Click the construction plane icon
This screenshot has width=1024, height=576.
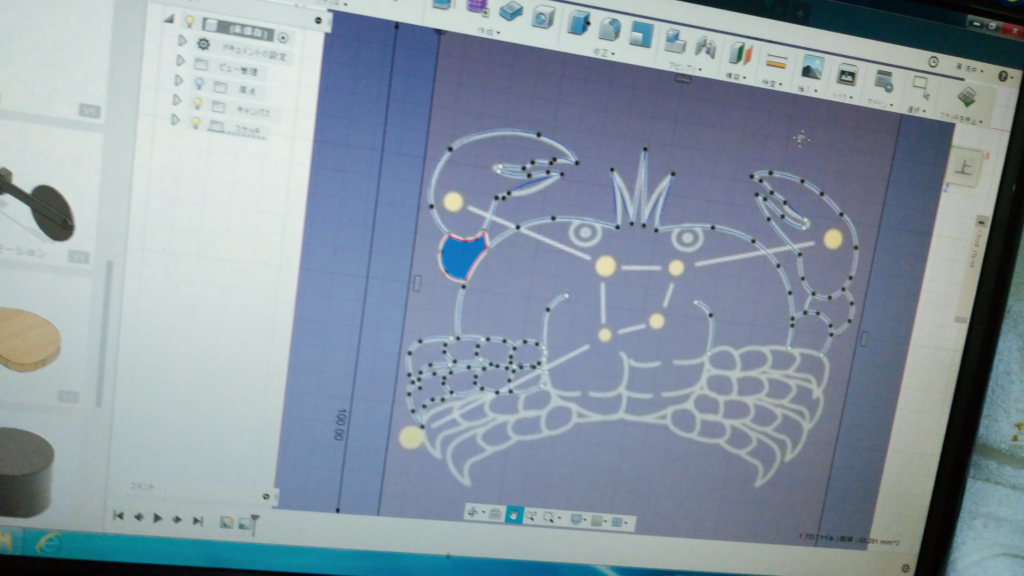click(741, 54)
